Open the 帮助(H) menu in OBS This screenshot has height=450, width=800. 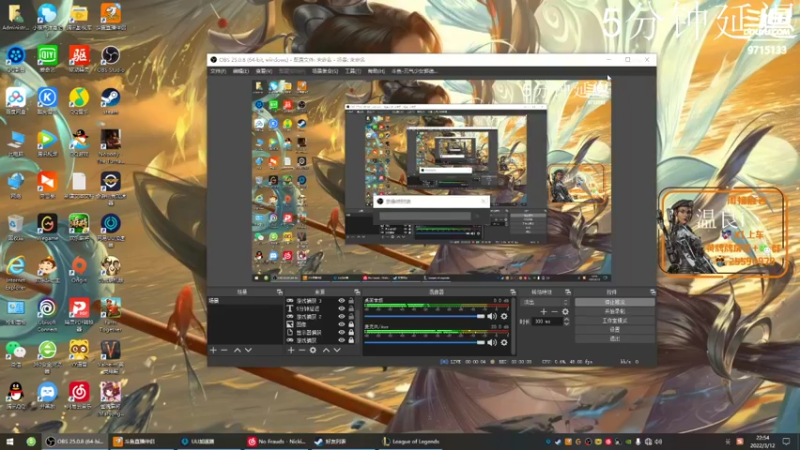point(376,71)
